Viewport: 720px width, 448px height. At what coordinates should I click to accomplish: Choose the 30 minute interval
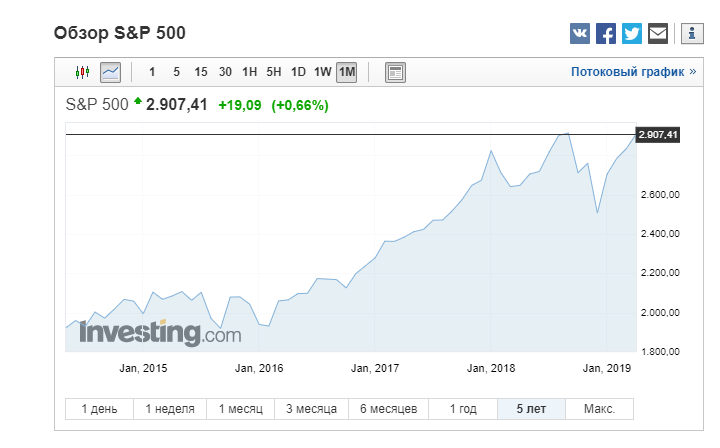[225, 72]
